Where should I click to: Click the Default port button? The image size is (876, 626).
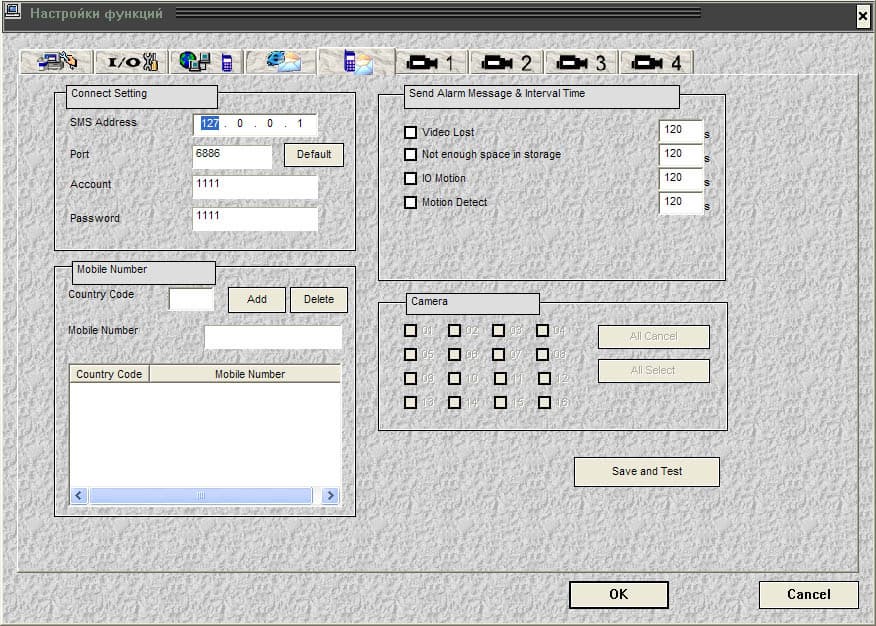coord(313,155)
